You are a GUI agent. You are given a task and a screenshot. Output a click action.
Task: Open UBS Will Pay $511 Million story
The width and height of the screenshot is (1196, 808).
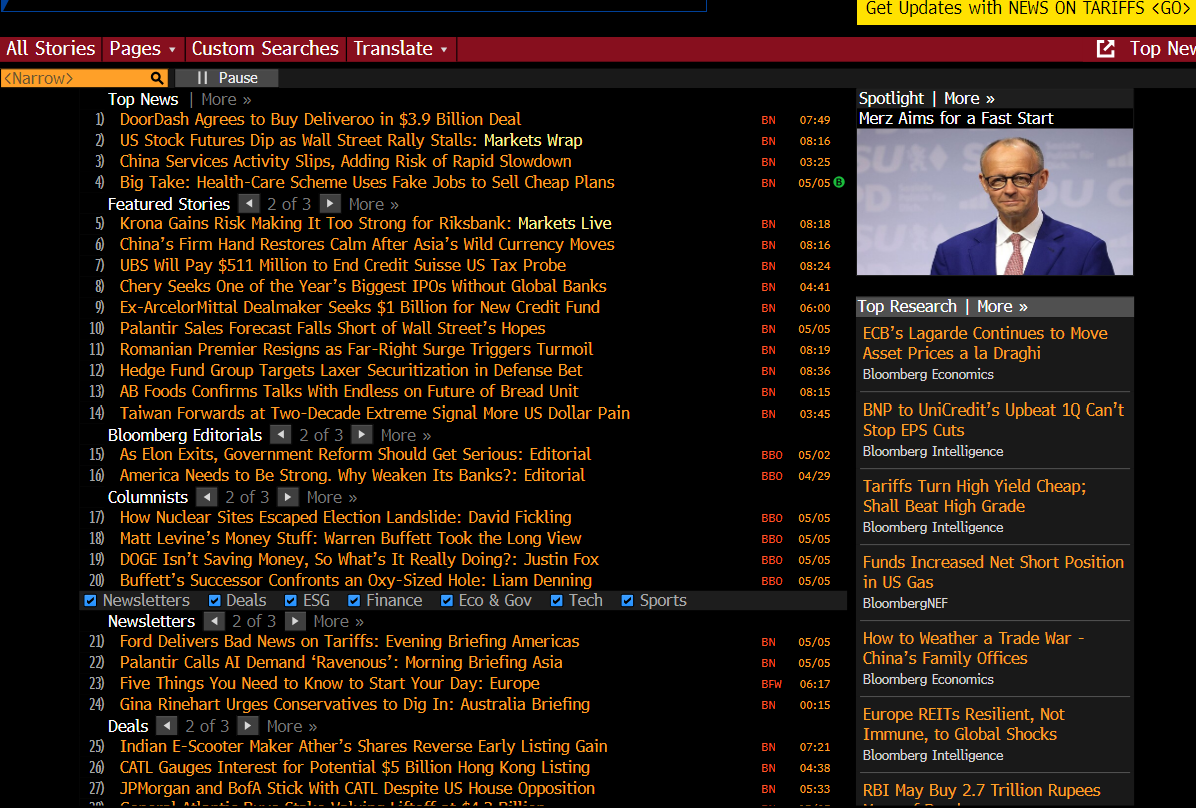click(342, 266)
